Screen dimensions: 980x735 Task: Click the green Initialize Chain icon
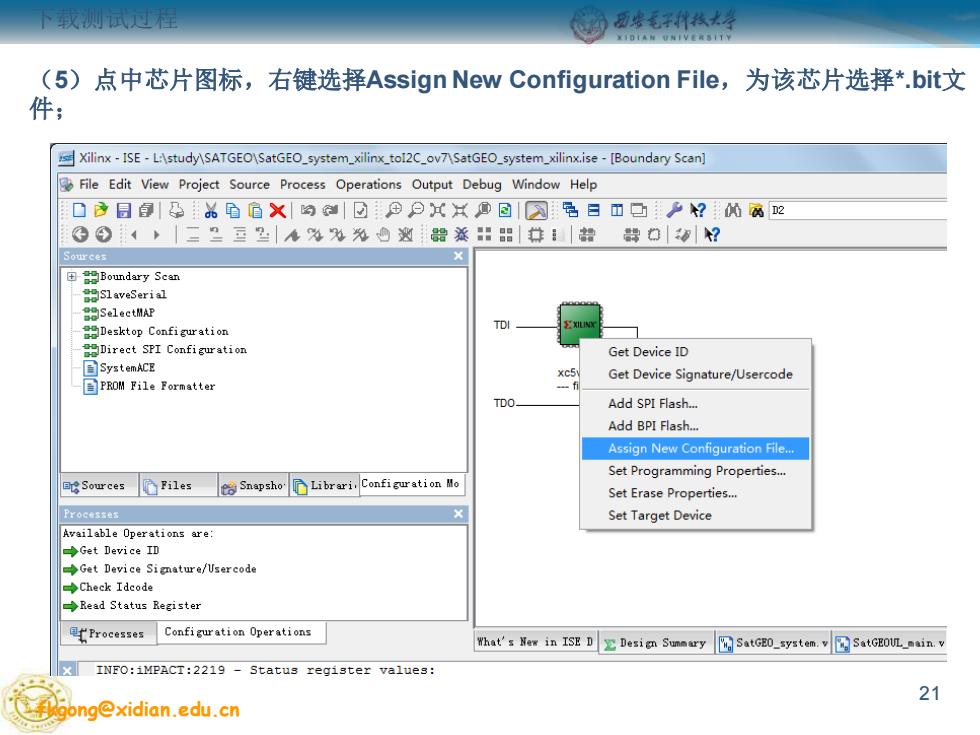[439, 234]
